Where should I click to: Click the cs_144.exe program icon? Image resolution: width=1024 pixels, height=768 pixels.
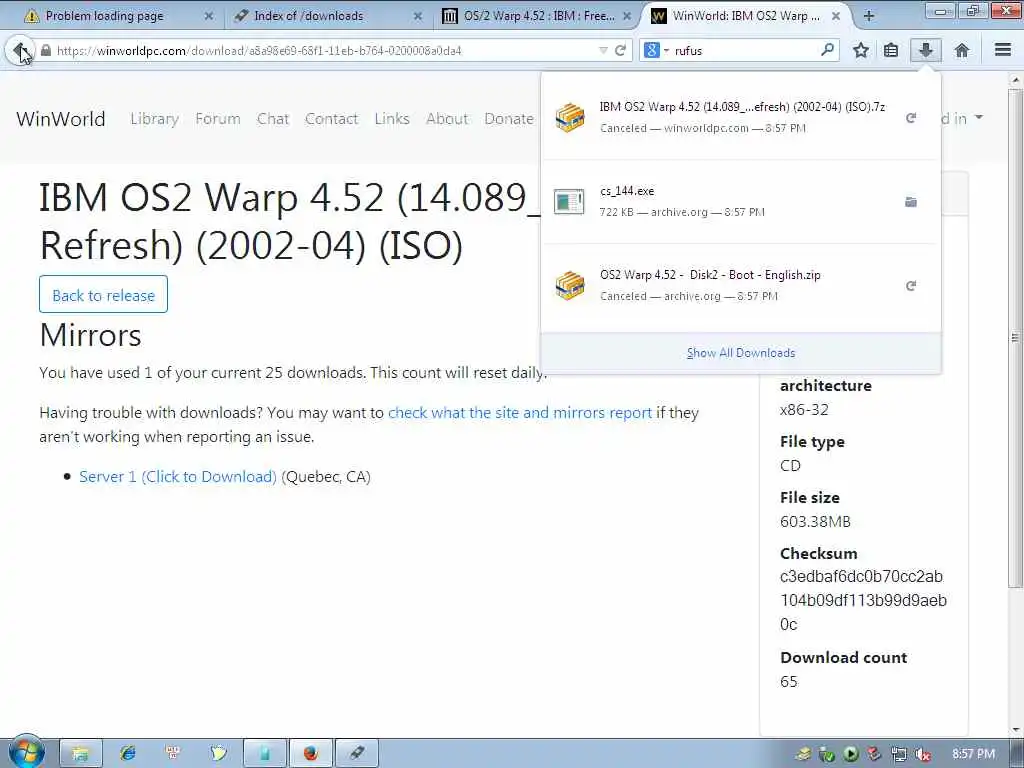(x=569, y=201)
